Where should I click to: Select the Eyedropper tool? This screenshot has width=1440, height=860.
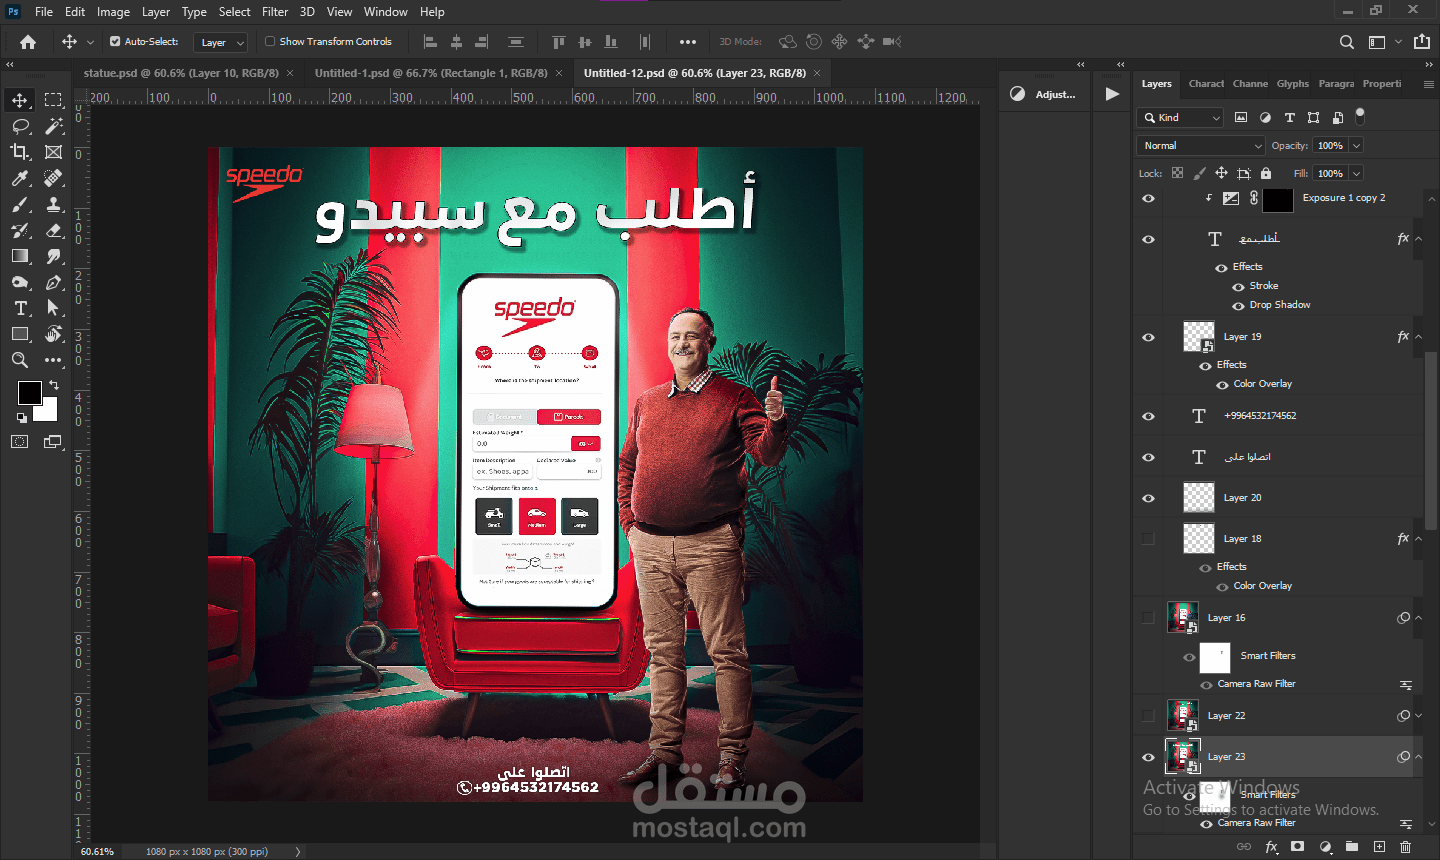(20, 178)
